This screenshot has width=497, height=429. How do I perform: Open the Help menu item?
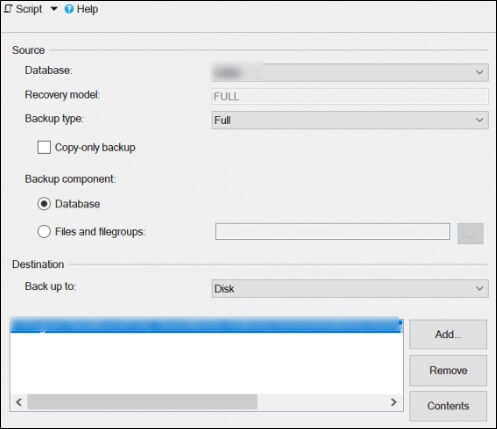[x=87, y=9]
